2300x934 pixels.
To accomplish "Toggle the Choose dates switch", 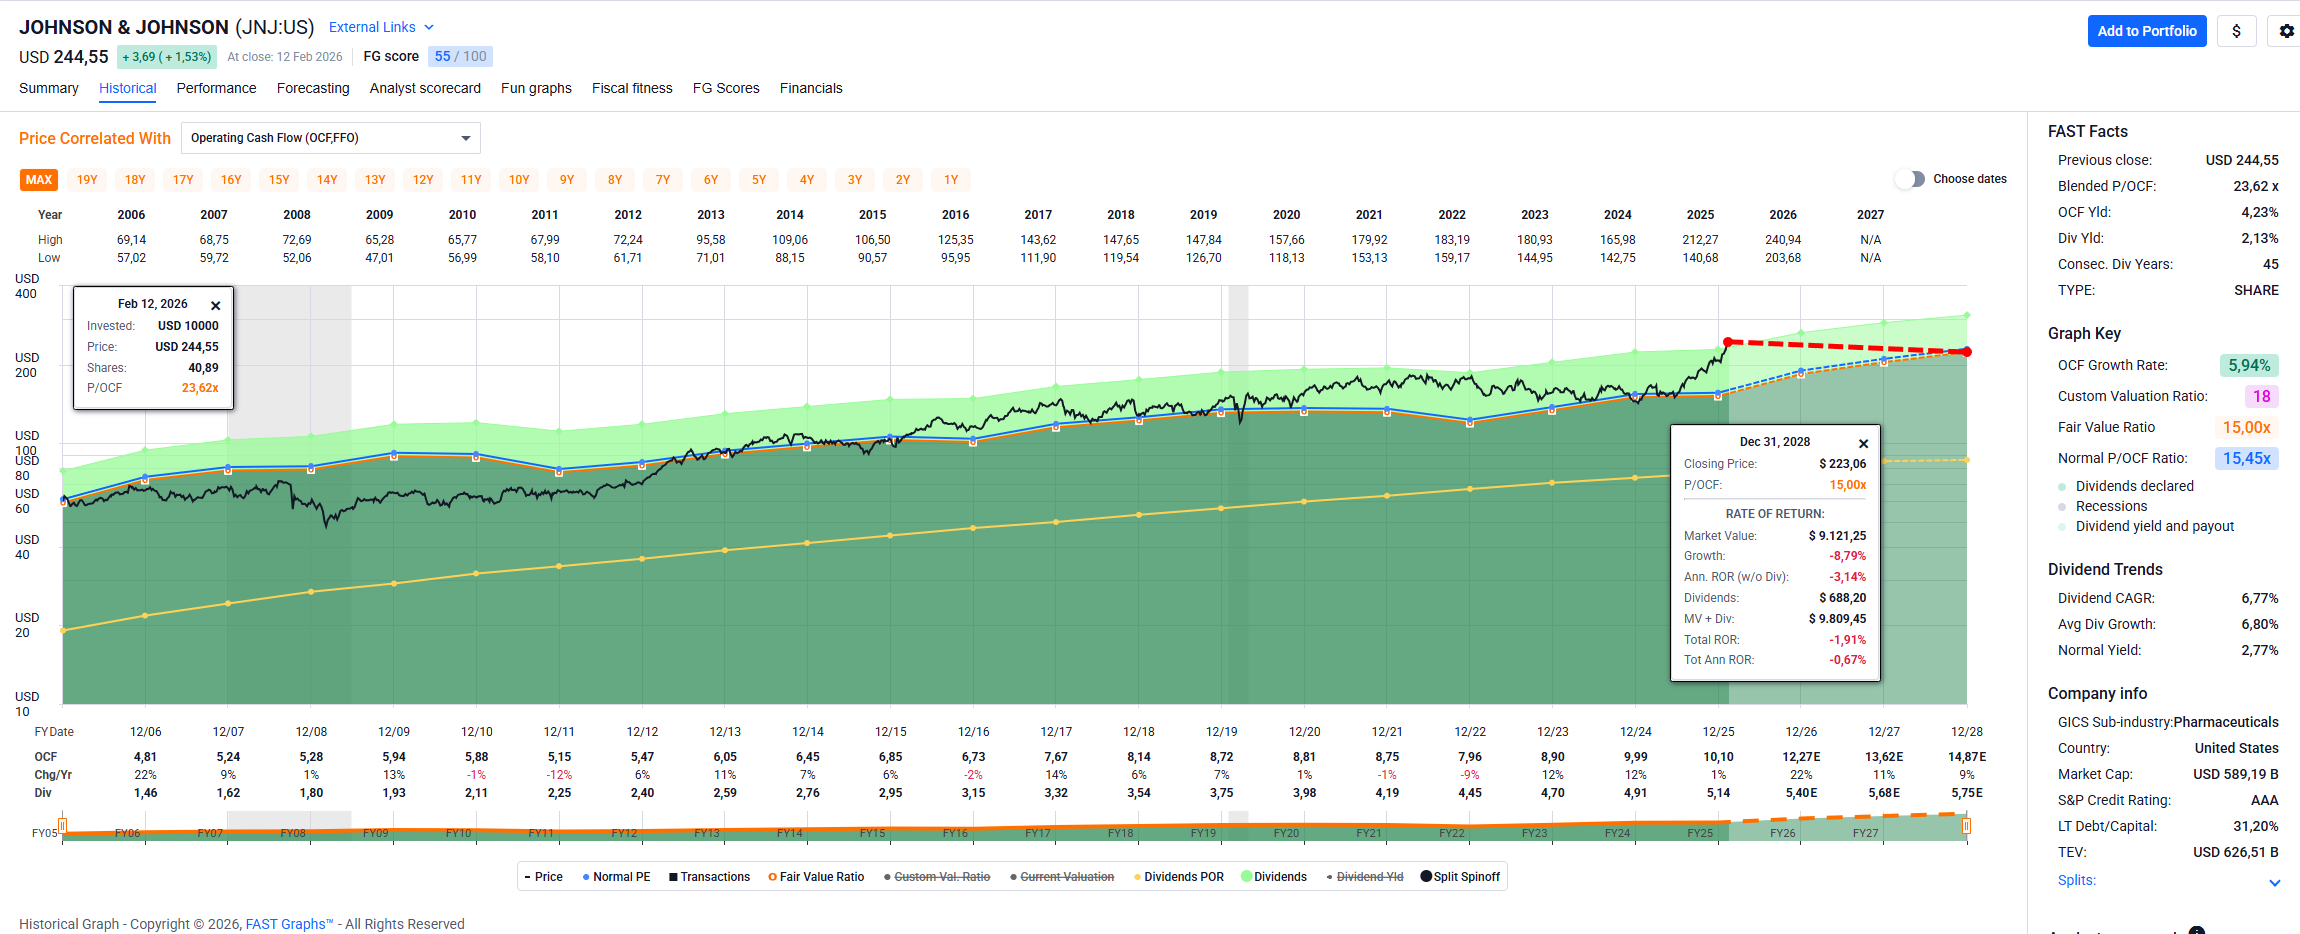I will (x=1910, y=179).
